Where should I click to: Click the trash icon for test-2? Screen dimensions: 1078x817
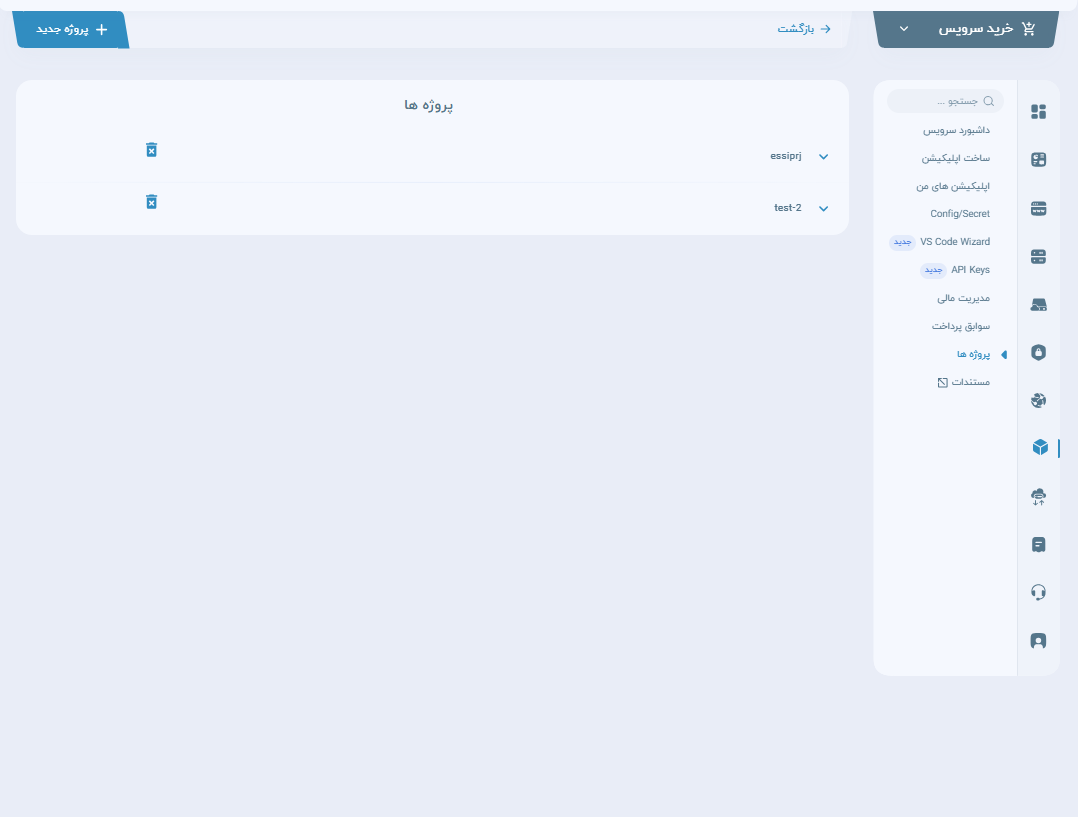tap(151, 202)
